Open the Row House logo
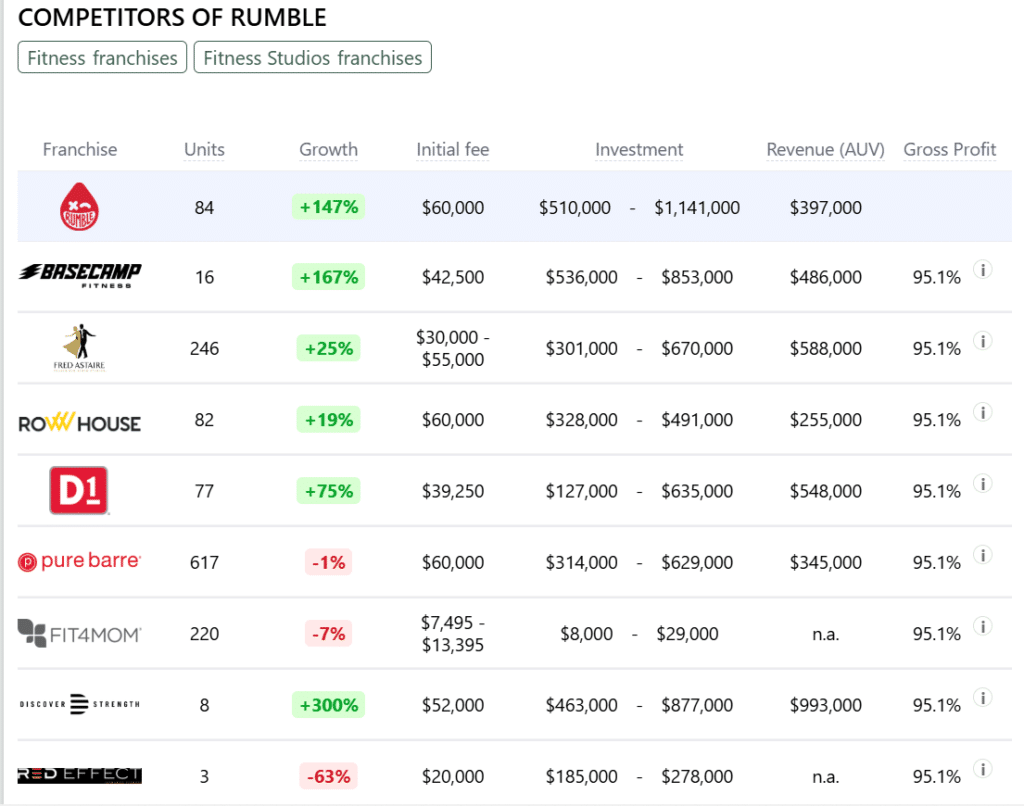1024x806 pixels. click(80, 423)
